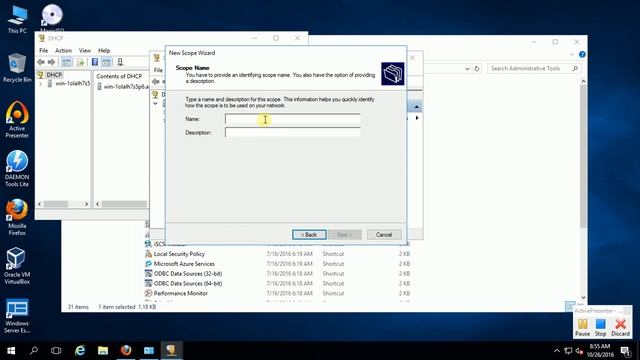This screenshot has width=640, height=360.
Task: Open Mozilla Firefox desktop shortcut
Action: pyautogui.click(x=17, y=217)
